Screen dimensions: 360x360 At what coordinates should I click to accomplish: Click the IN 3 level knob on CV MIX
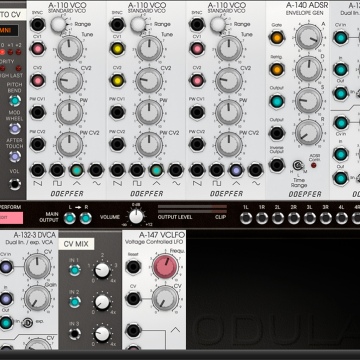tap(102, 334)
